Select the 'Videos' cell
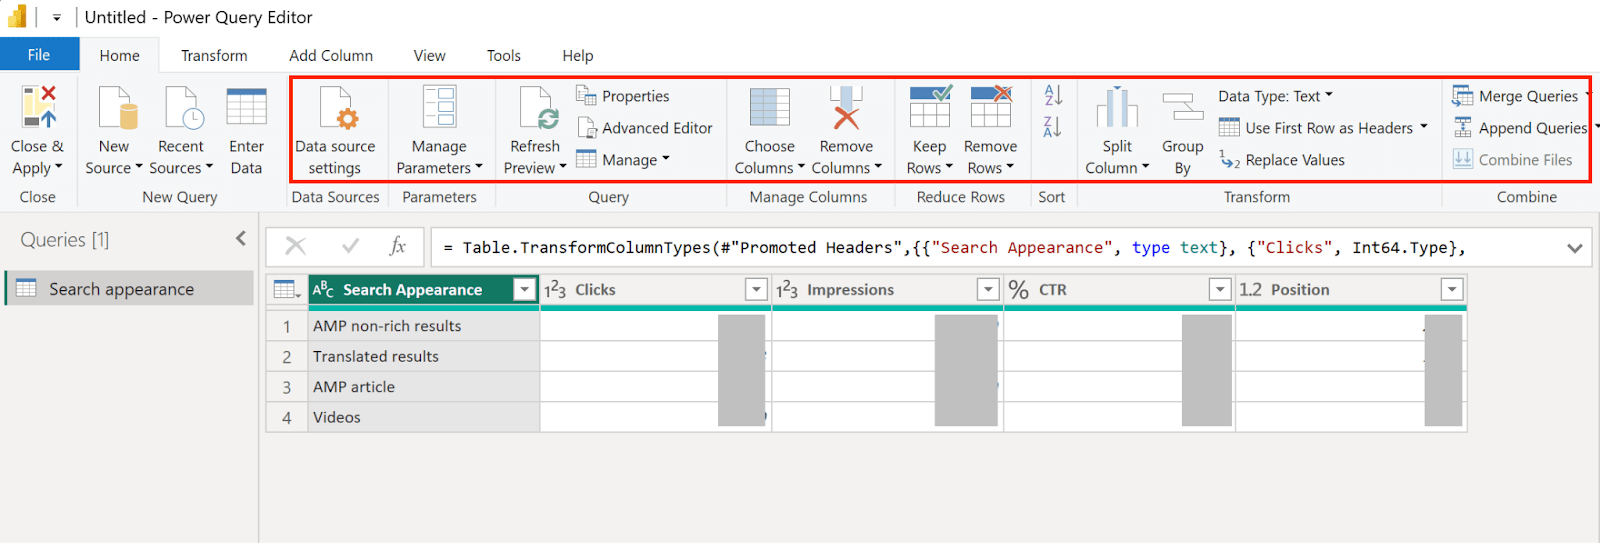This screenshot has width=1600, height=544. 424,417
